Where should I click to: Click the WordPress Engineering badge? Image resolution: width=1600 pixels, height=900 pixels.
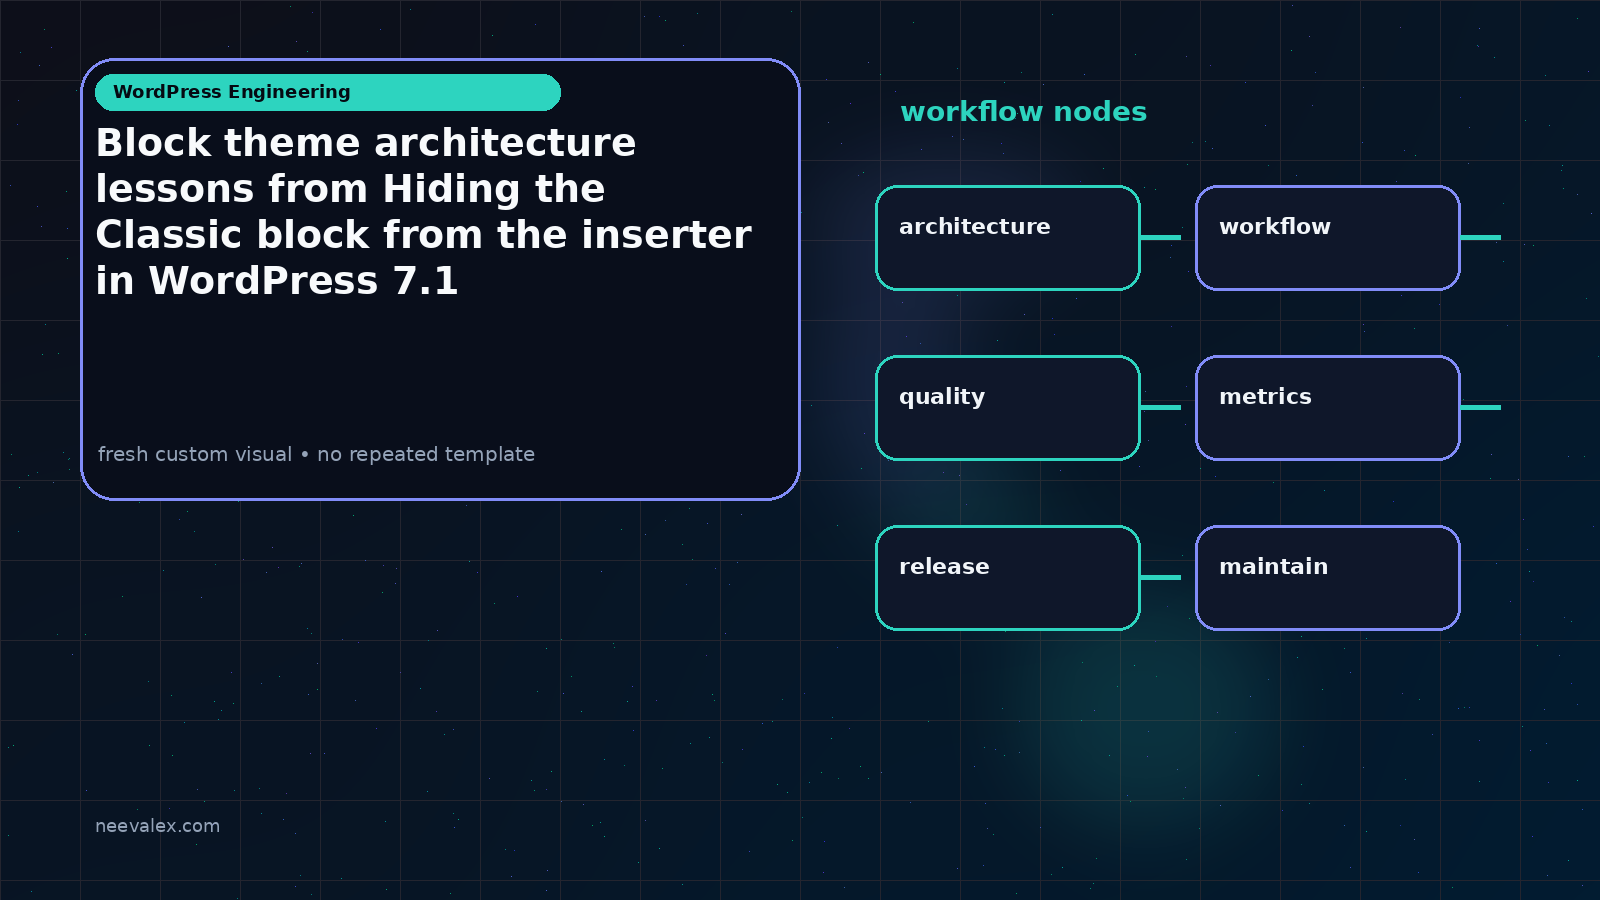[x=328, y=92]
